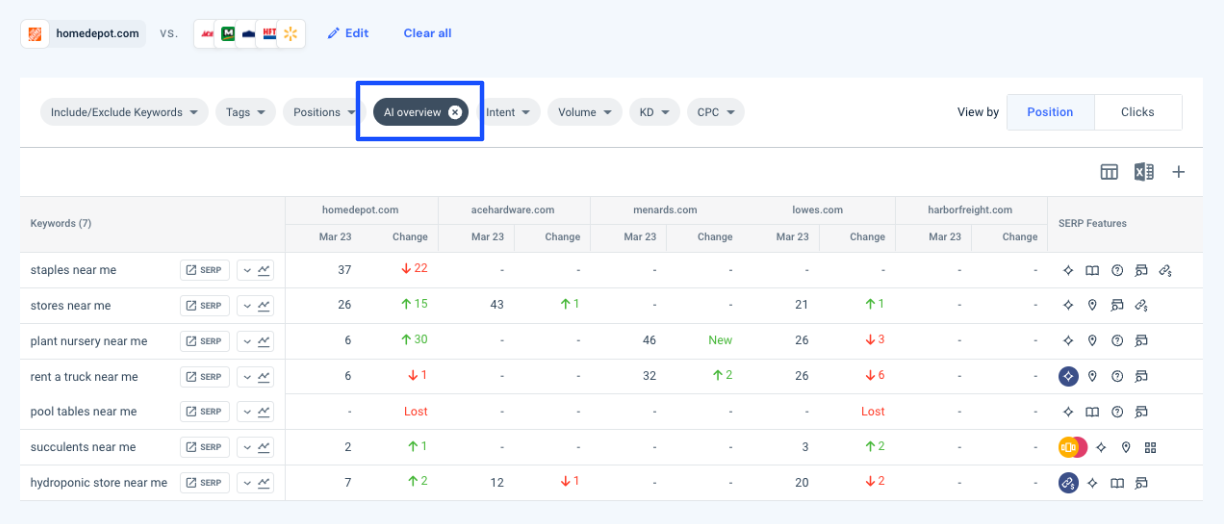Open SERP for hydroponic store near me
Screen dimensions: 1224x524
coord(205,482)
